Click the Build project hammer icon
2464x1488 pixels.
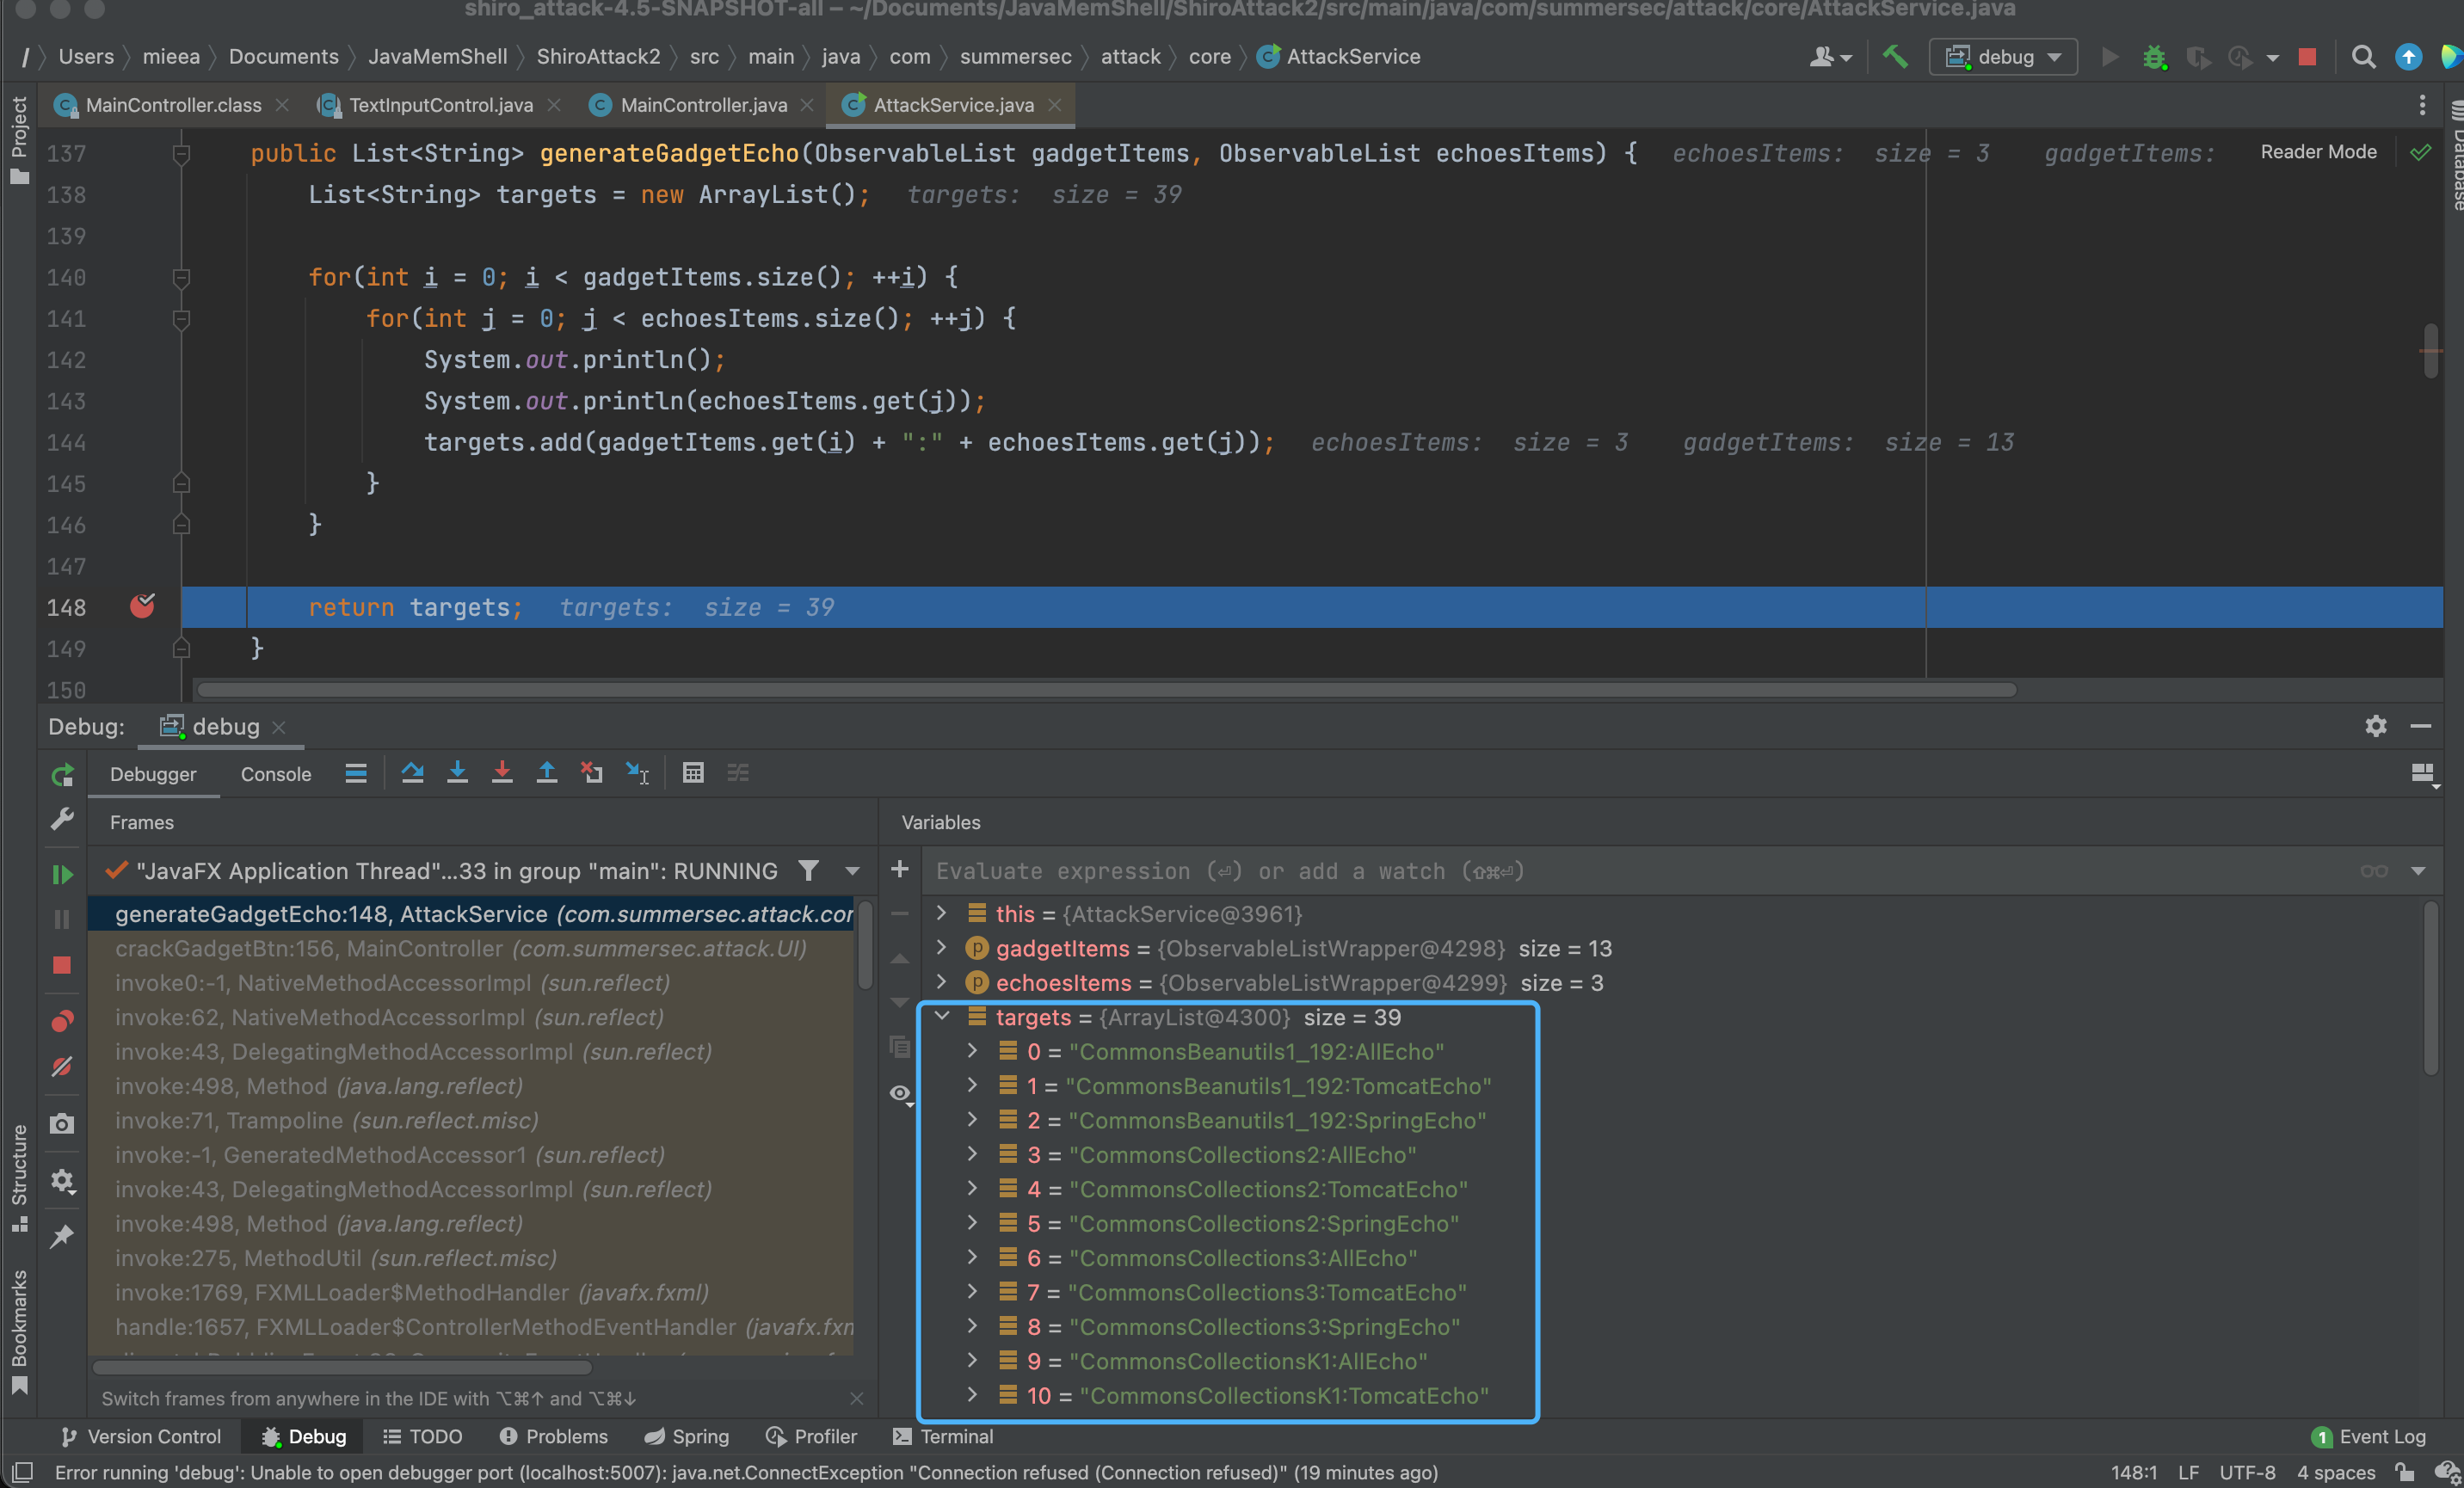(x=1895, y=57)
